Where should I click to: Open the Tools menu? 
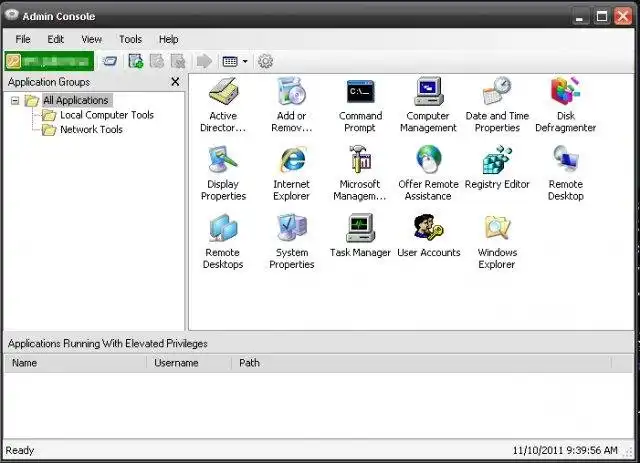point(130,39)
